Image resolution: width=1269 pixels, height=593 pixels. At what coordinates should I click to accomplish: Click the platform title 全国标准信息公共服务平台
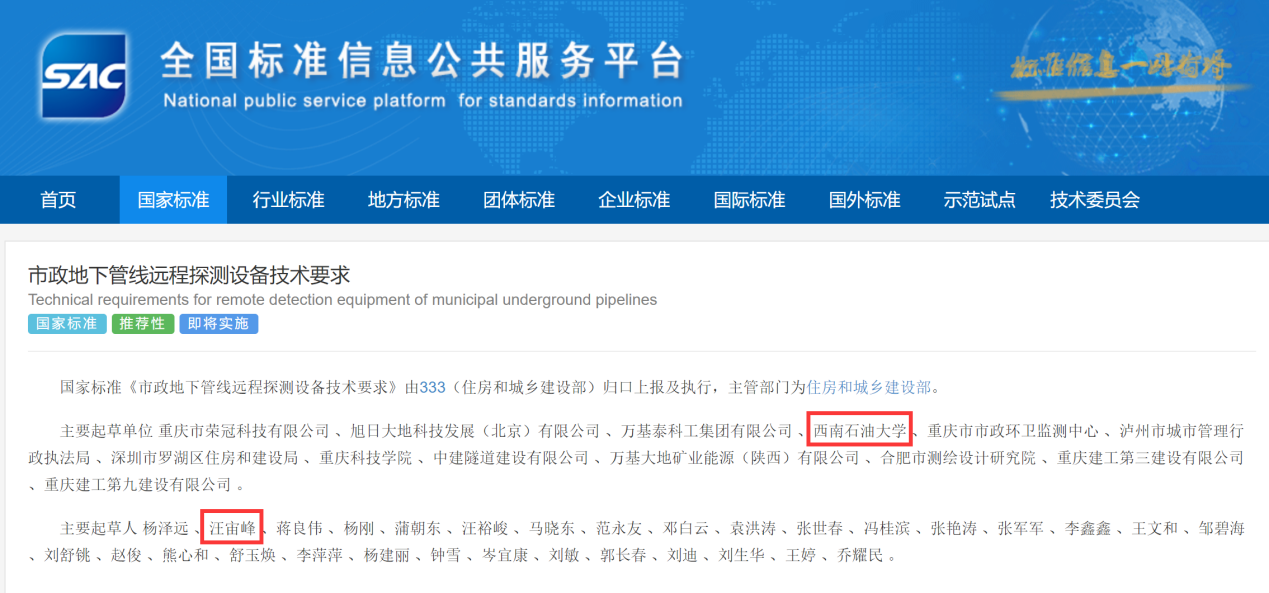[x=422, y=62]
